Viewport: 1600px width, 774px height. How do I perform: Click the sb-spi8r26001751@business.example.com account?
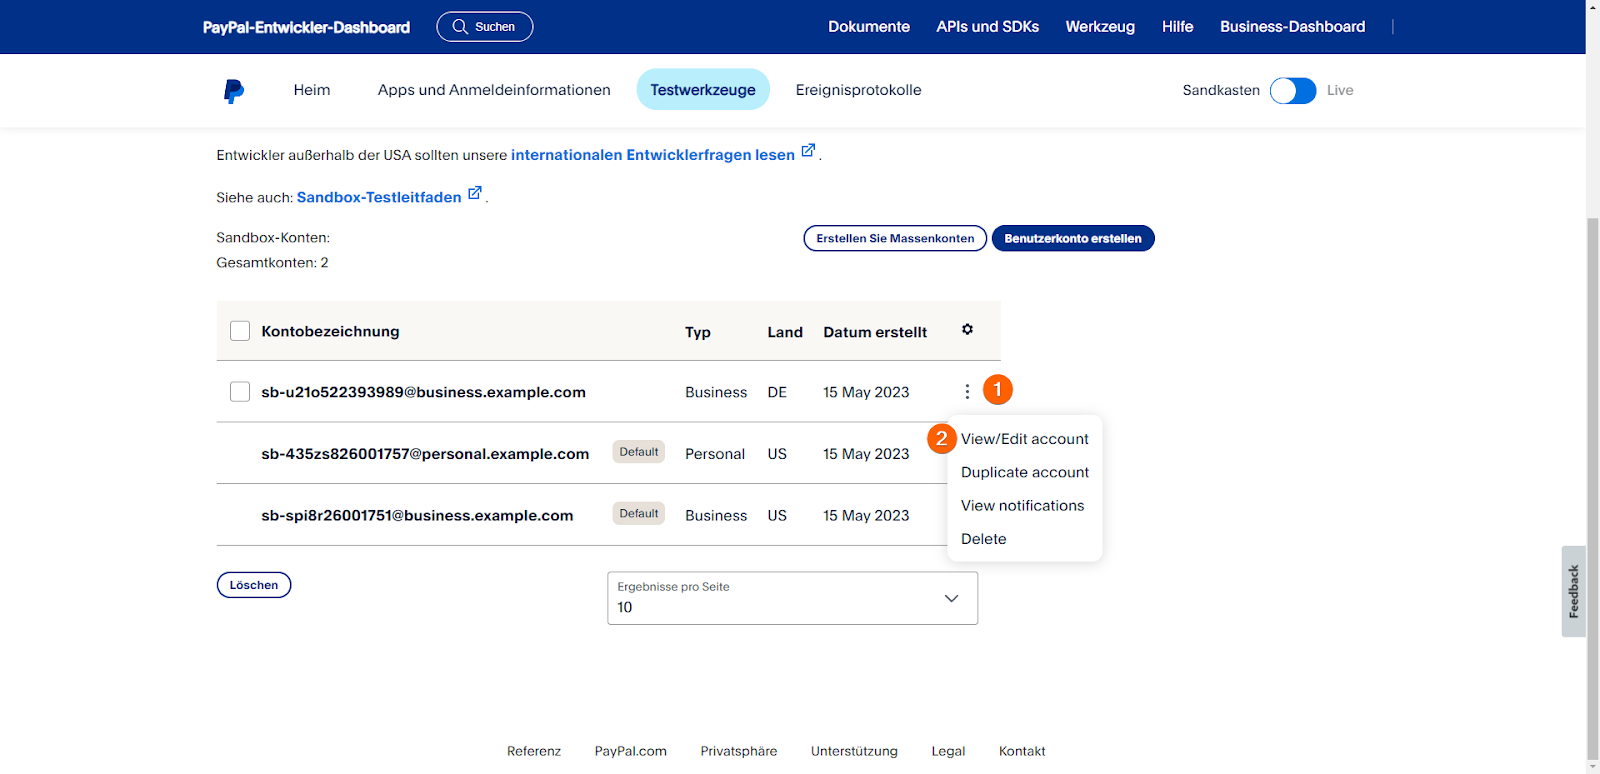pyautogui.click(x=417, y=516)
